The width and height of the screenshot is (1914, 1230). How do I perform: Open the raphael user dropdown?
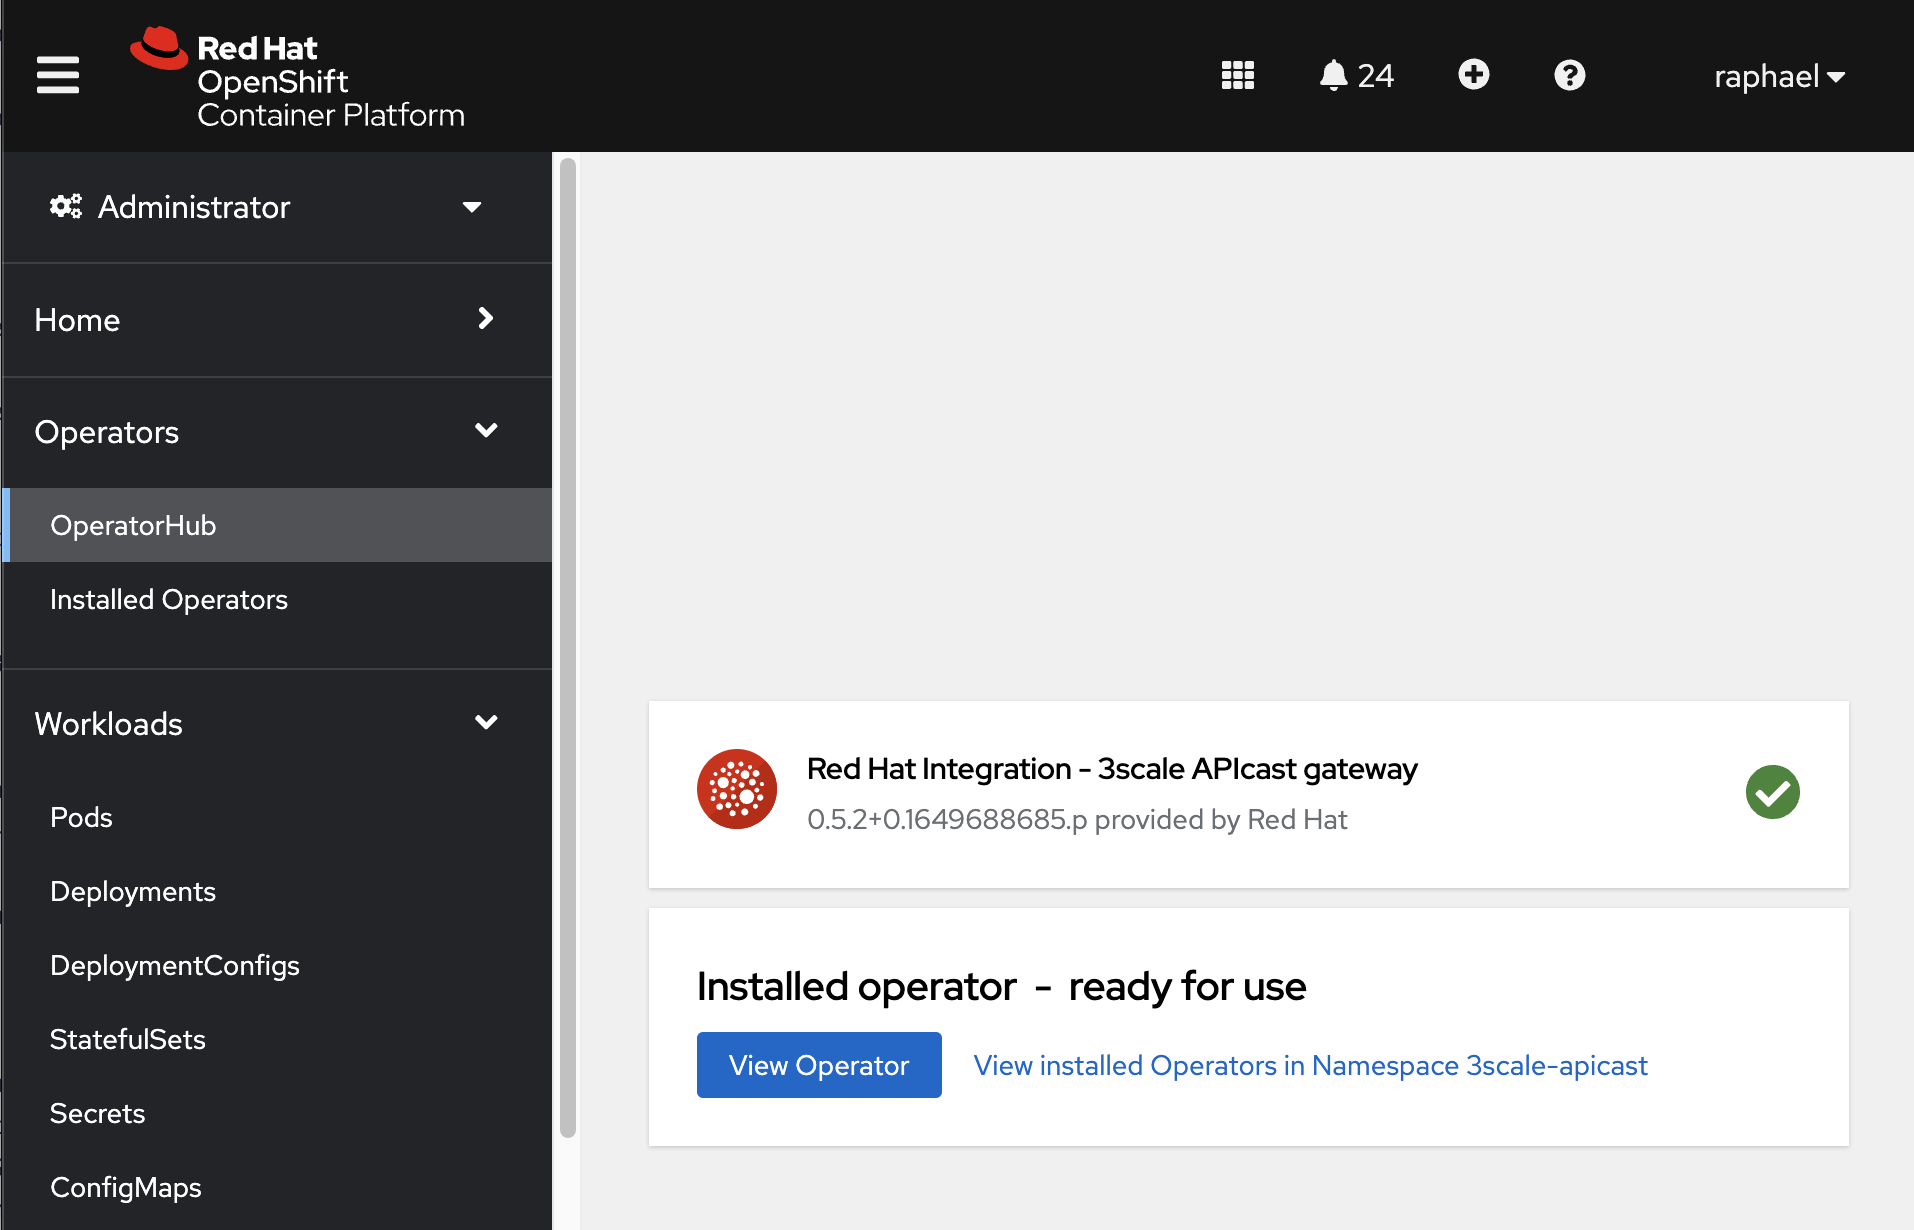pos(1778,76)
